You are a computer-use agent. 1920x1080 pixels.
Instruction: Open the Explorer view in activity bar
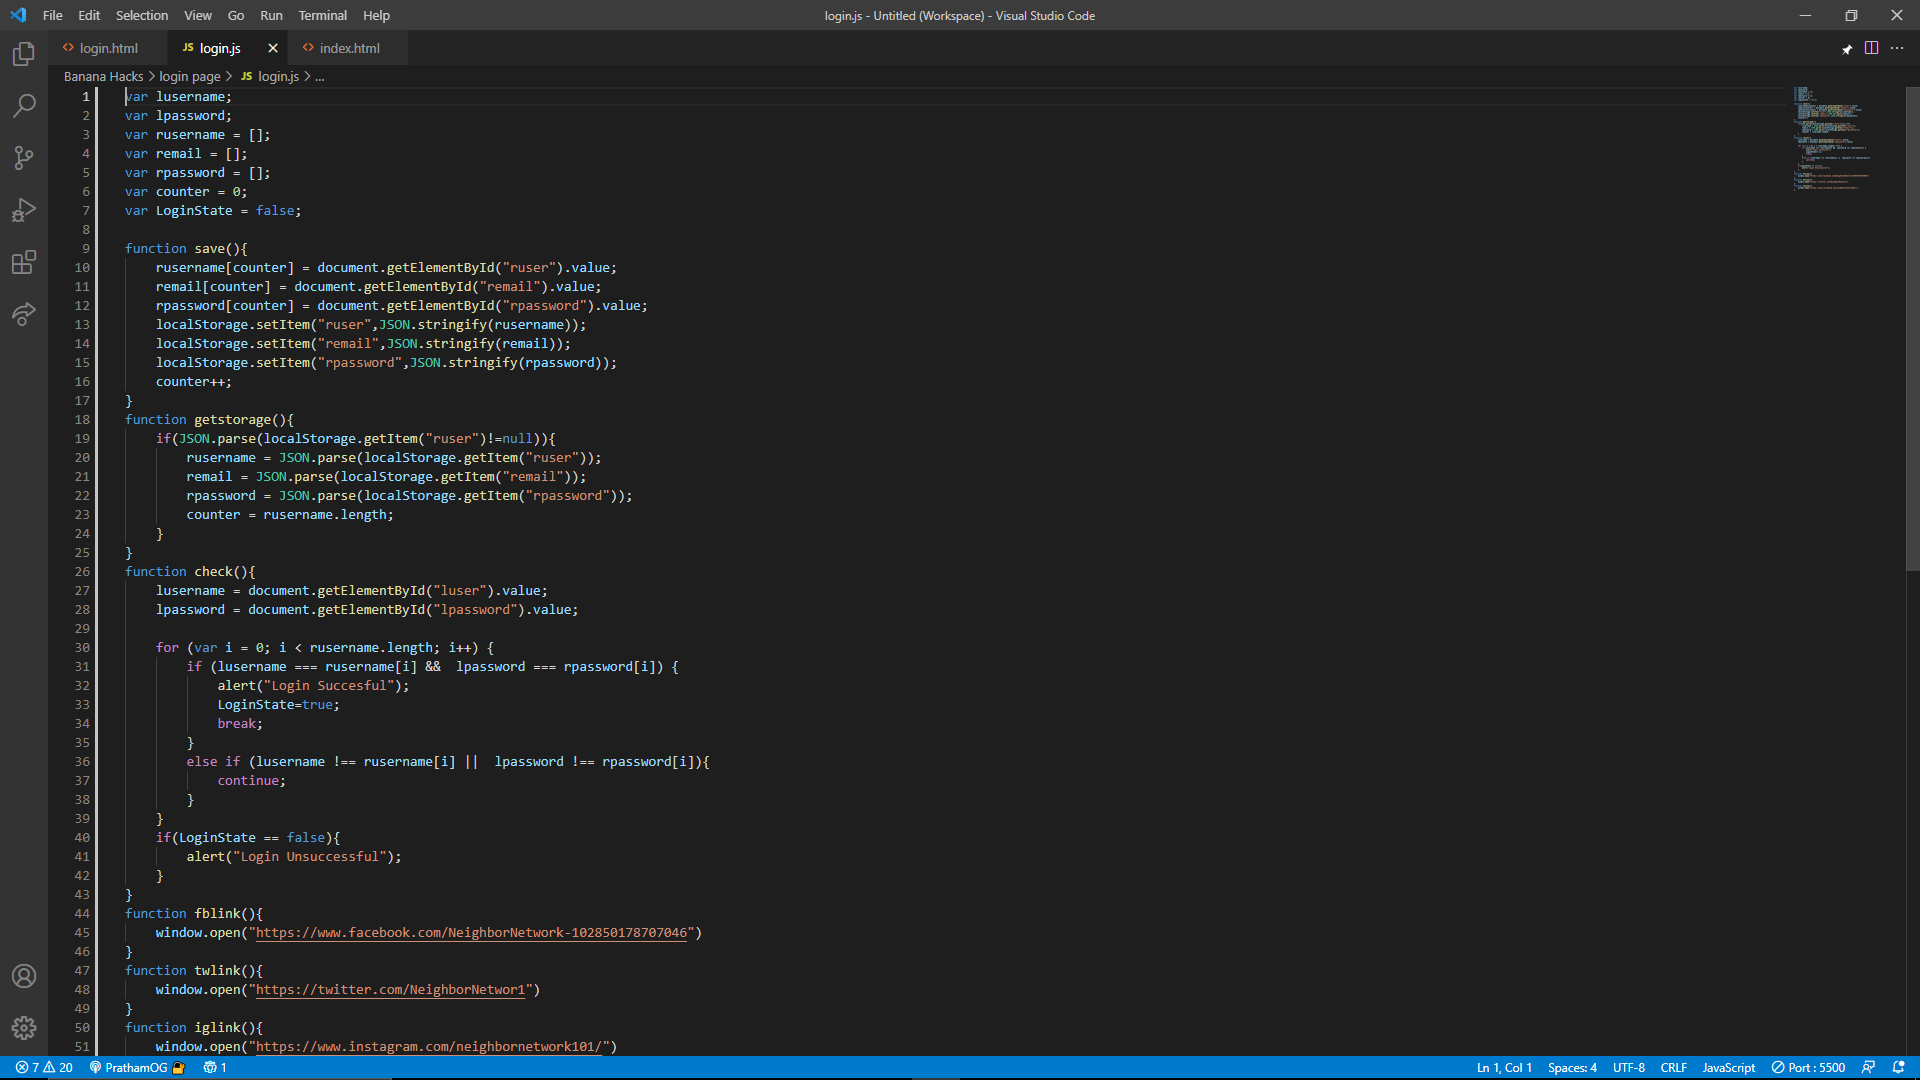[x=24, y=54]
